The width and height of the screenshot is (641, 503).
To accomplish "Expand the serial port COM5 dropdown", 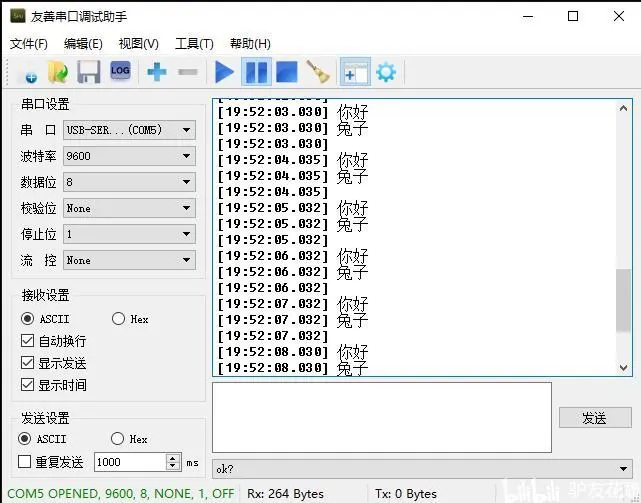I will (x=129, y=130).
